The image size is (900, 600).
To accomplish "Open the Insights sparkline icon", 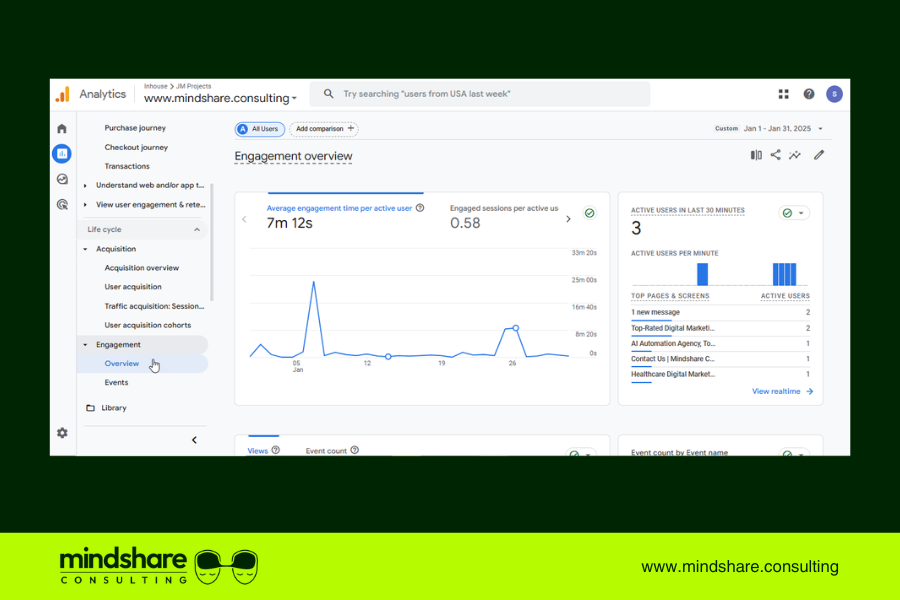I will 795,155.
